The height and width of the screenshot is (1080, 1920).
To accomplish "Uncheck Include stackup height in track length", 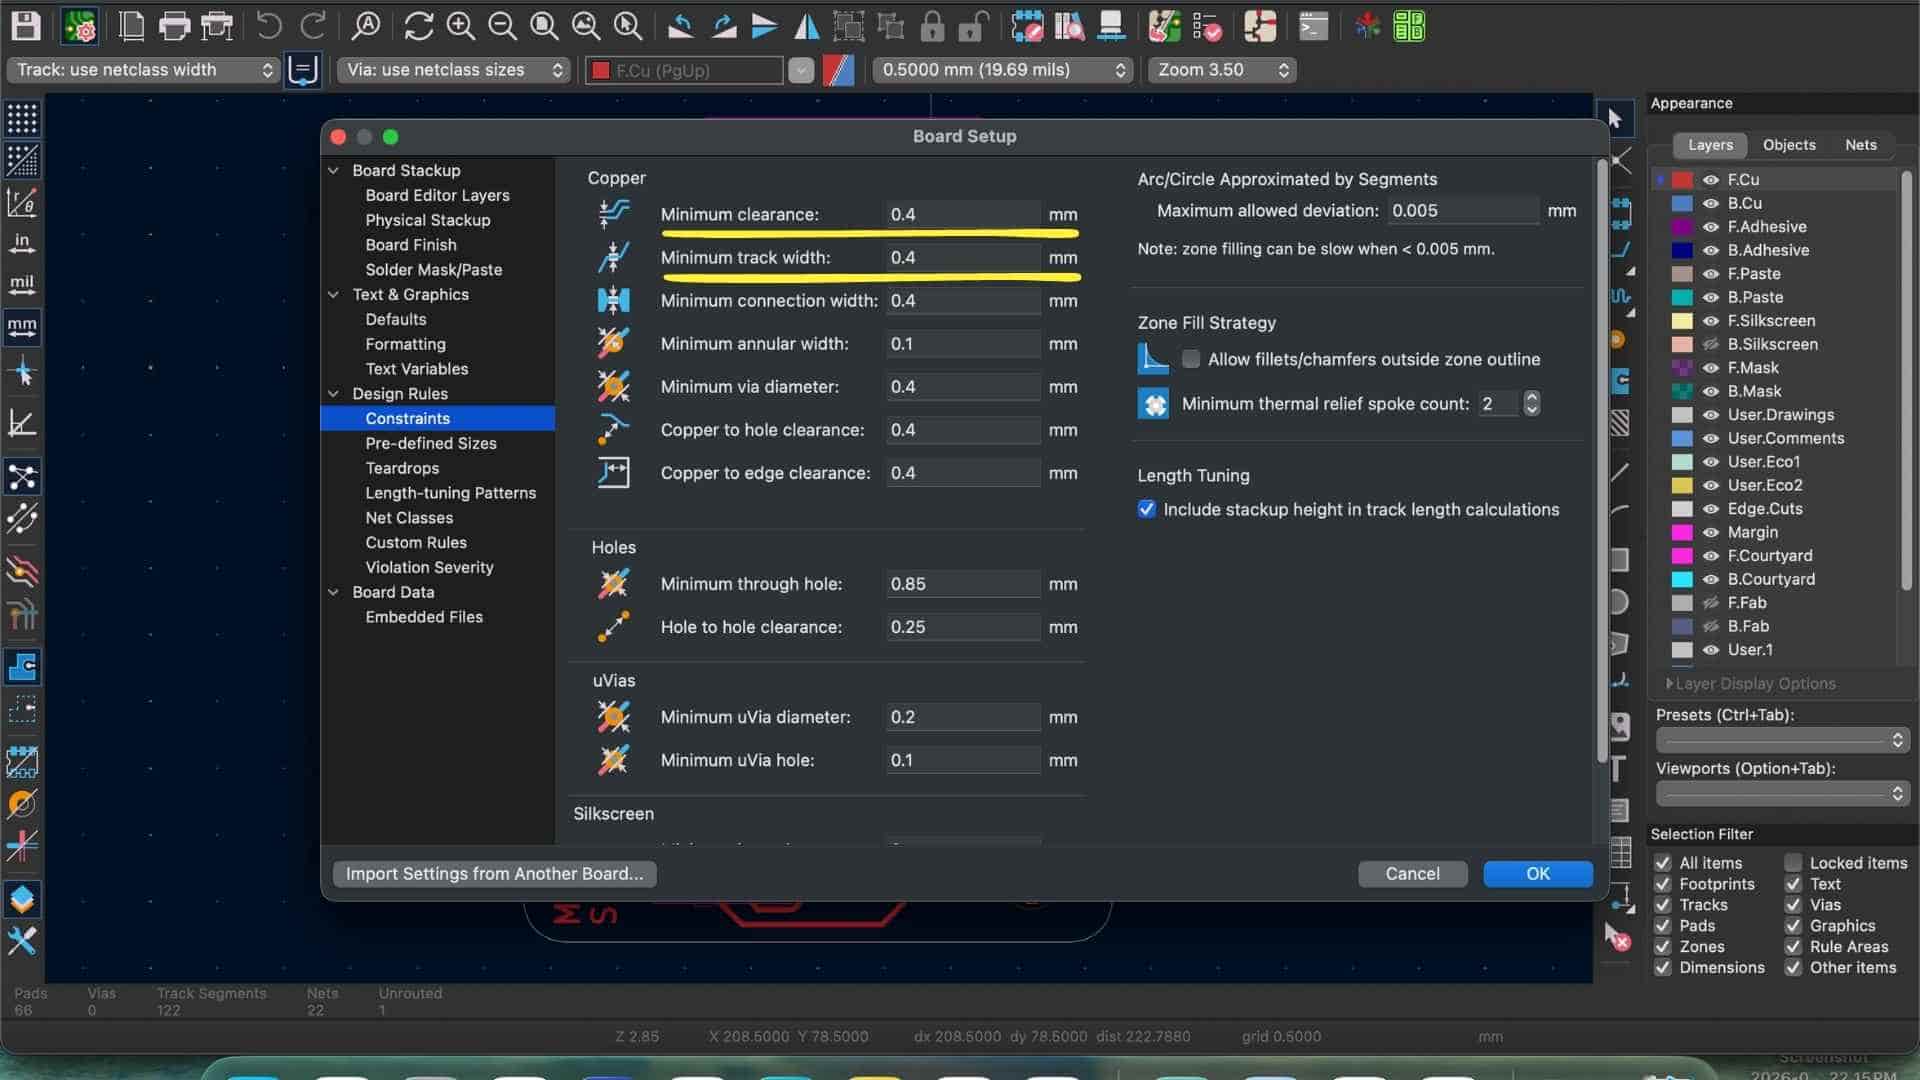I will tap(1147, 509).
